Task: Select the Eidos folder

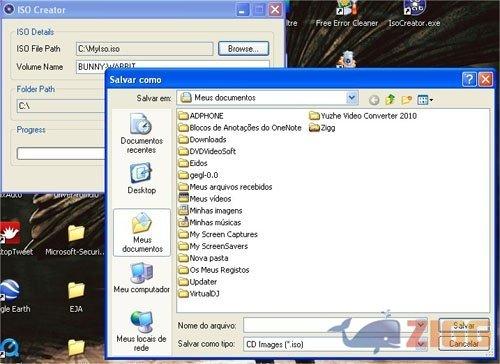Action: coord(193,163)
